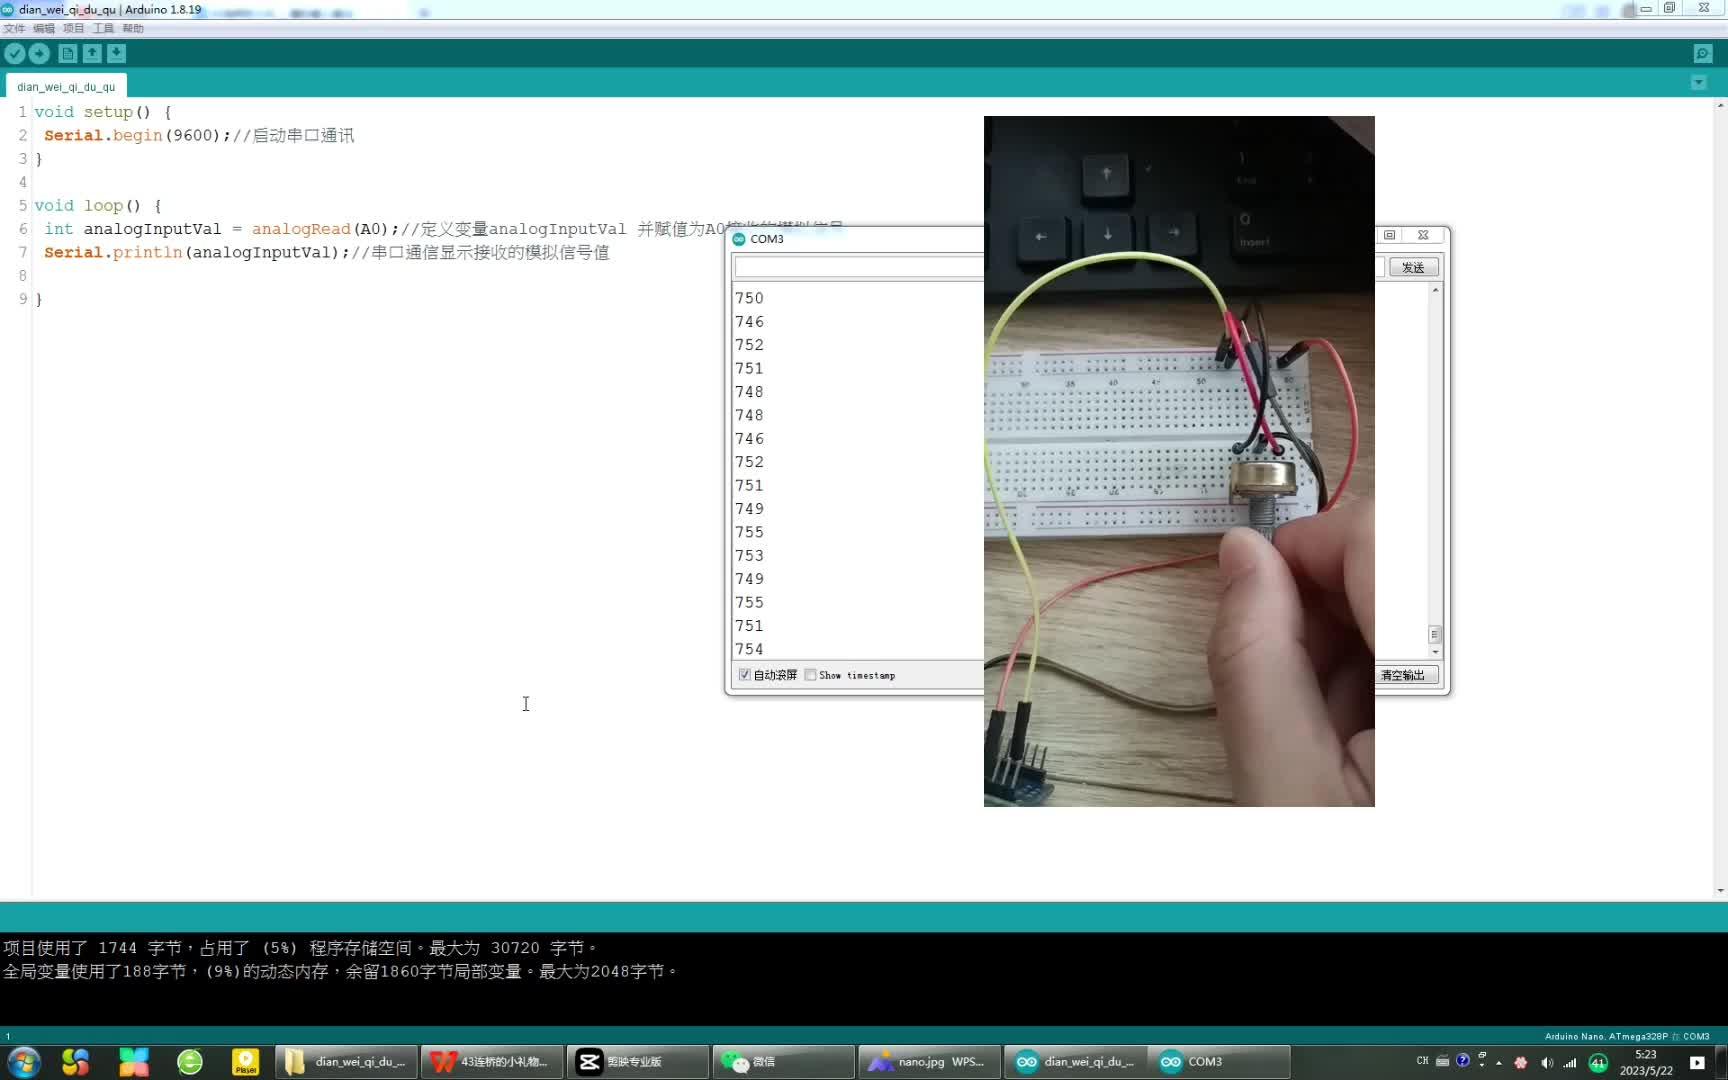Click the Verify sketch checkmark icon
The width and height of the screenshot is (1728, 1080).
[x=14, y=53]
